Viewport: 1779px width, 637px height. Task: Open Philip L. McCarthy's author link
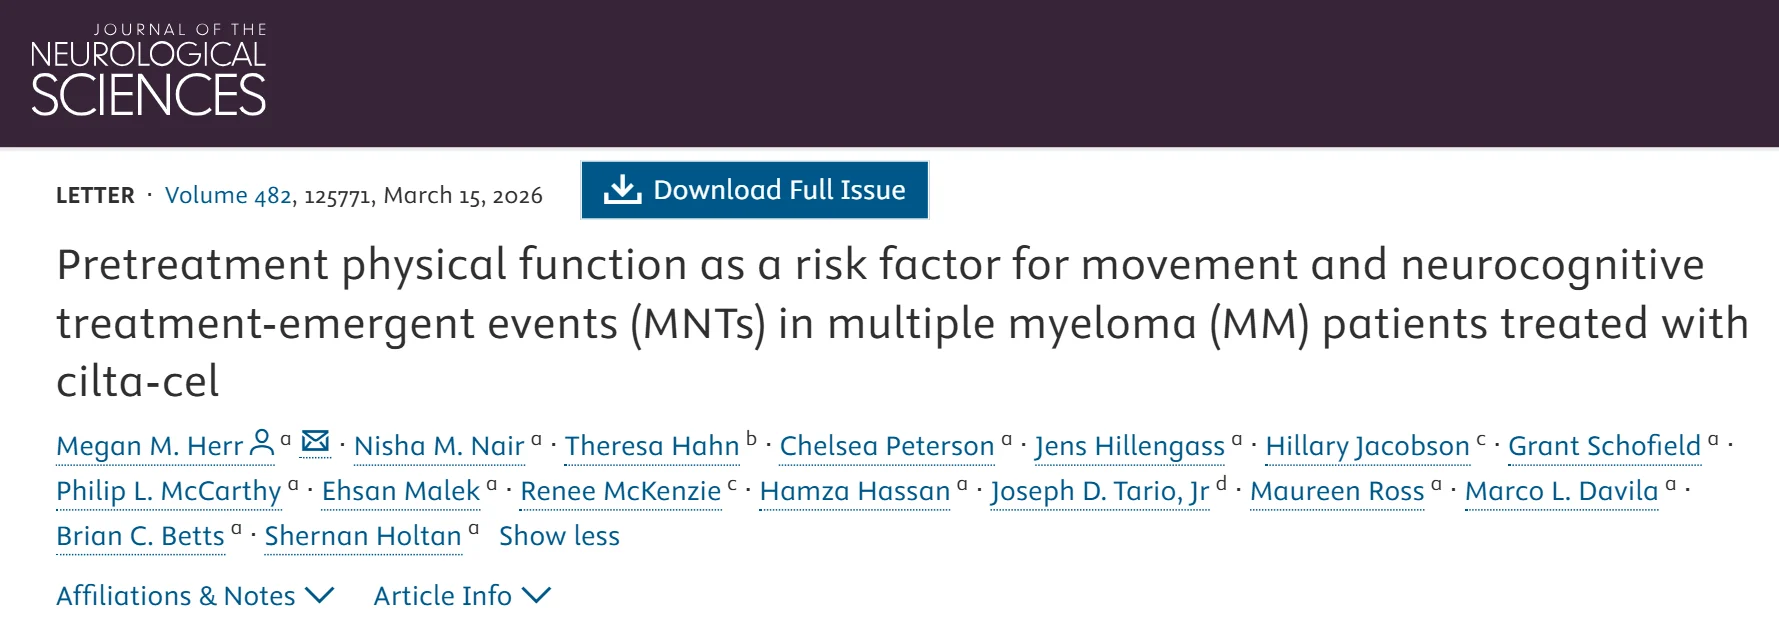click(167, 491)
